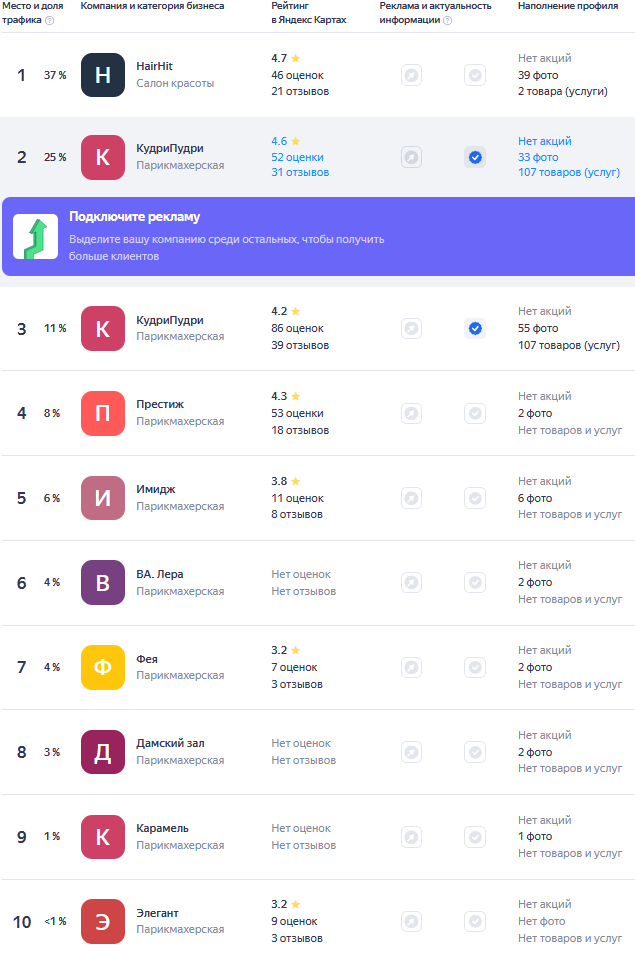This screenshot has height=960, width=635.
Task: Select ВА. Лера company name
Action: point(160,574)
